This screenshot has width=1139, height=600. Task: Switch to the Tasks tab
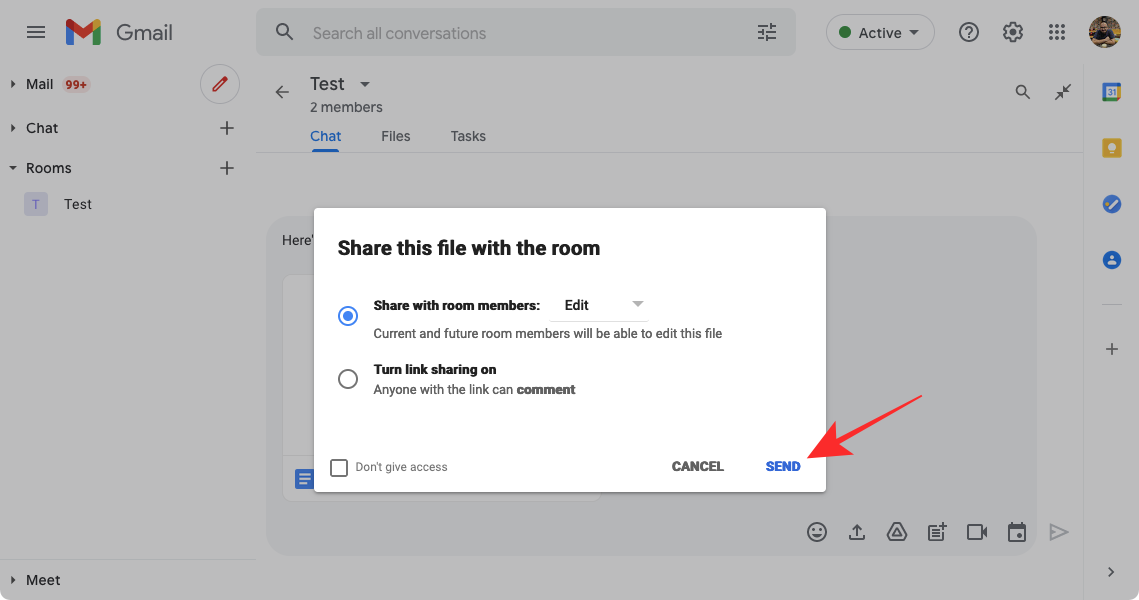coord(468,136)
